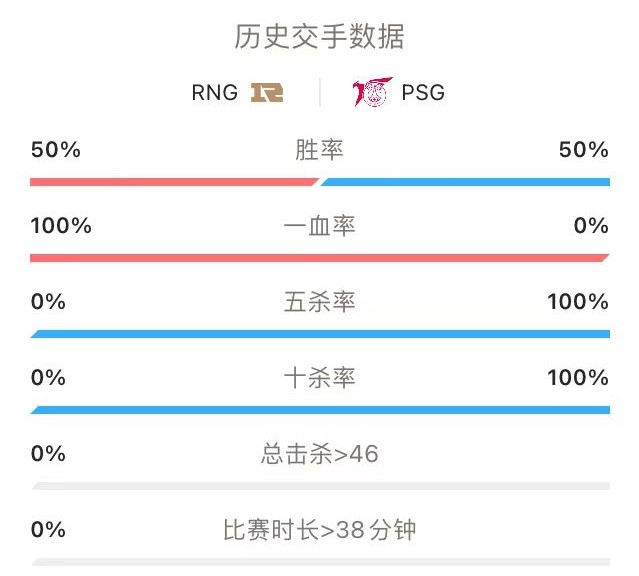Click the PSG team logo icon
The image size is (639, 576).
373,92
